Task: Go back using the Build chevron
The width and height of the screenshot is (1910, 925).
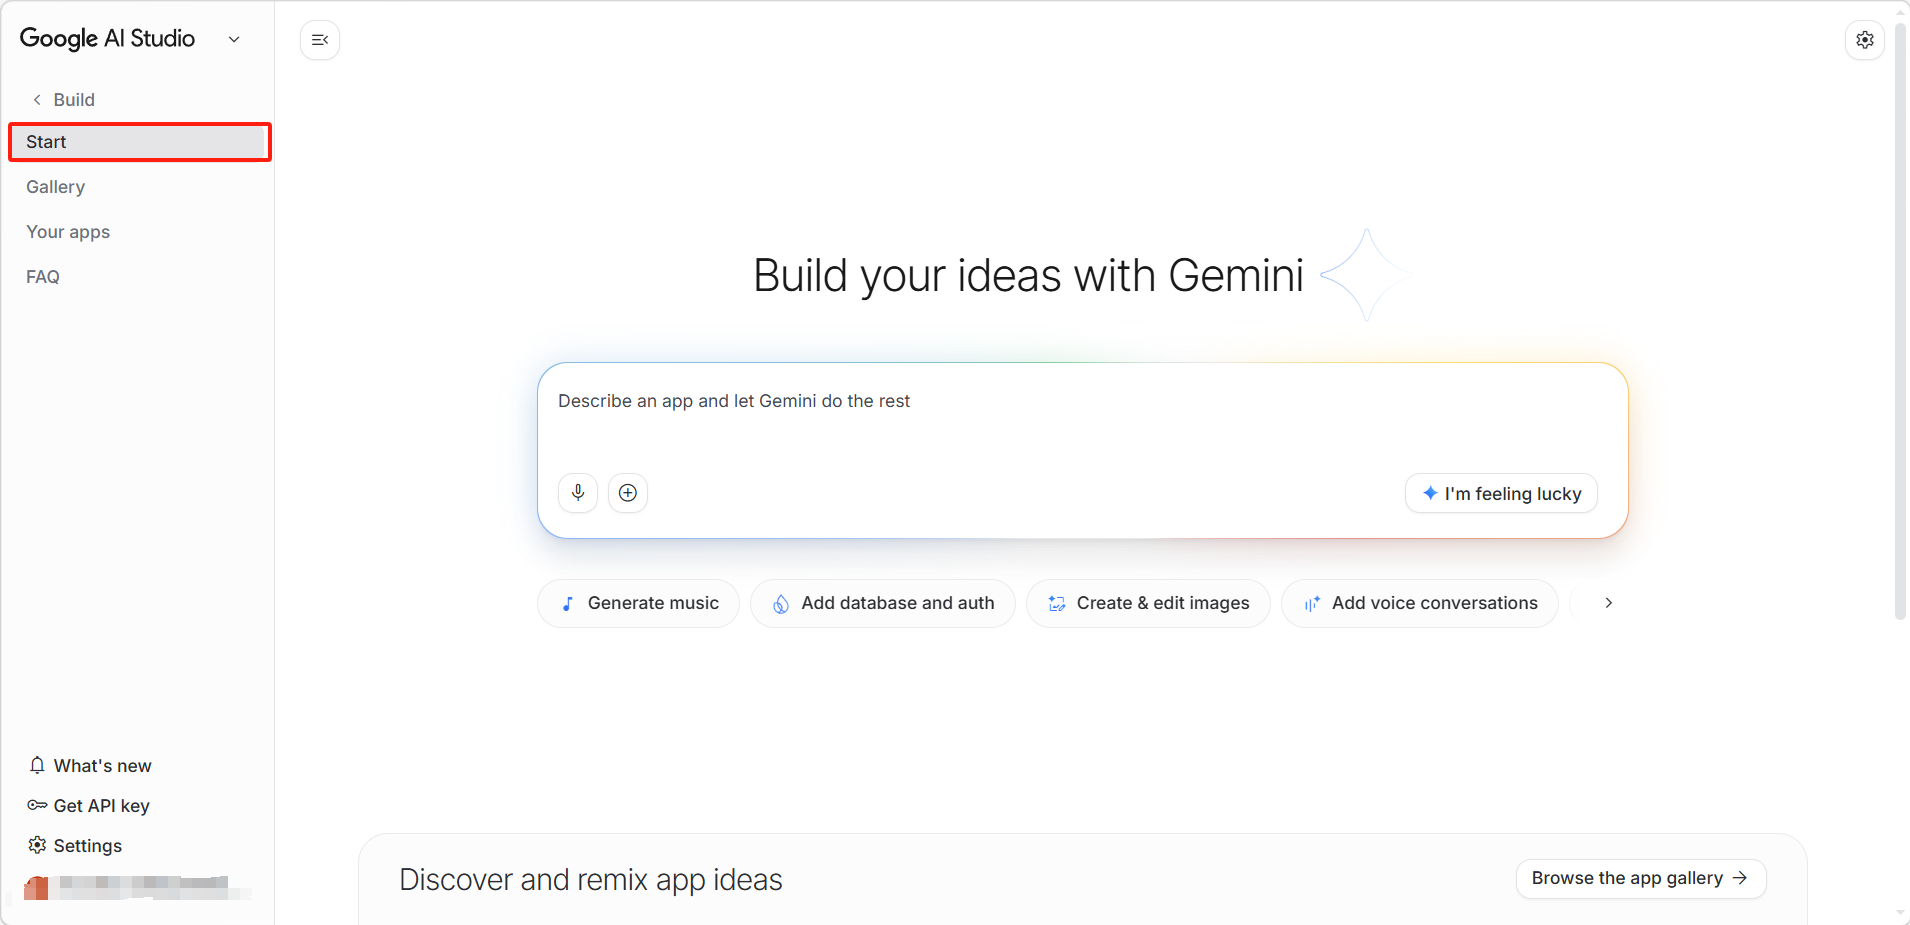Action: click(x=37, y=100)
